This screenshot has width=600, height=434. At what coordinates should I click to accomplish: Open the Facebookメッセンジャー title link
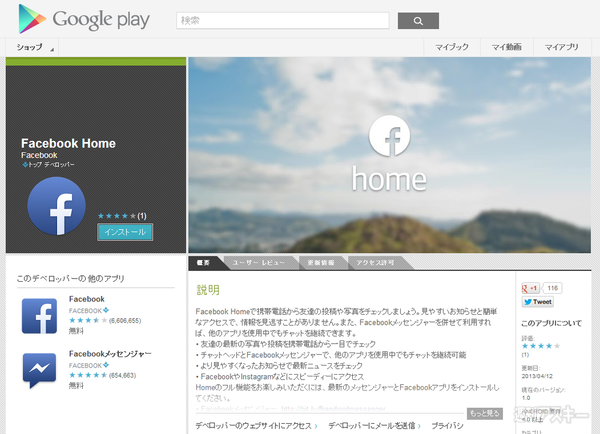coord(110,354)
